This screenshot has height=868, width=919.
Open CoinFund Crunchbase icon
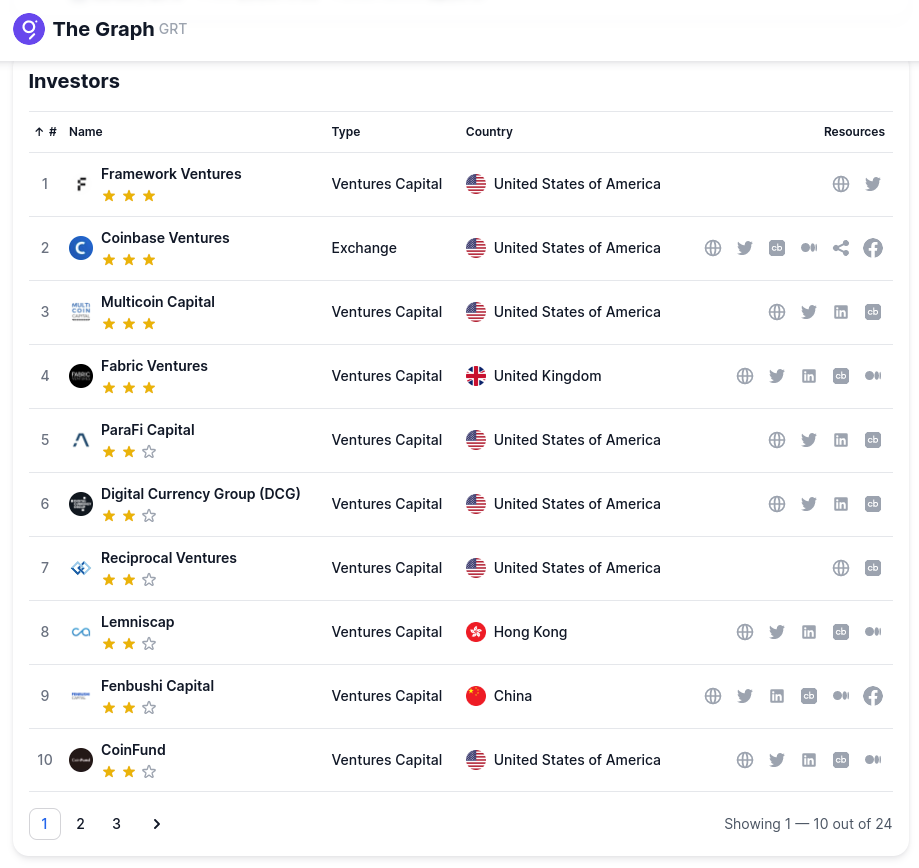tap(840, 760)
